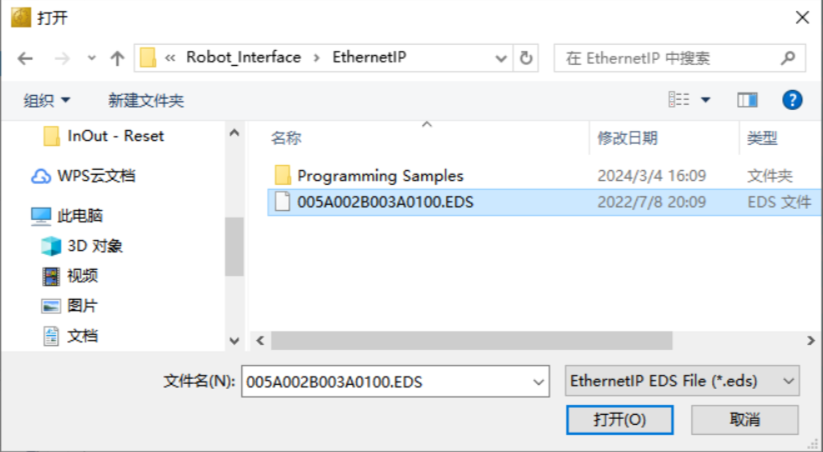Expand the address path history dropdown
Screen dimensions: 823x452
coord(501,57)
